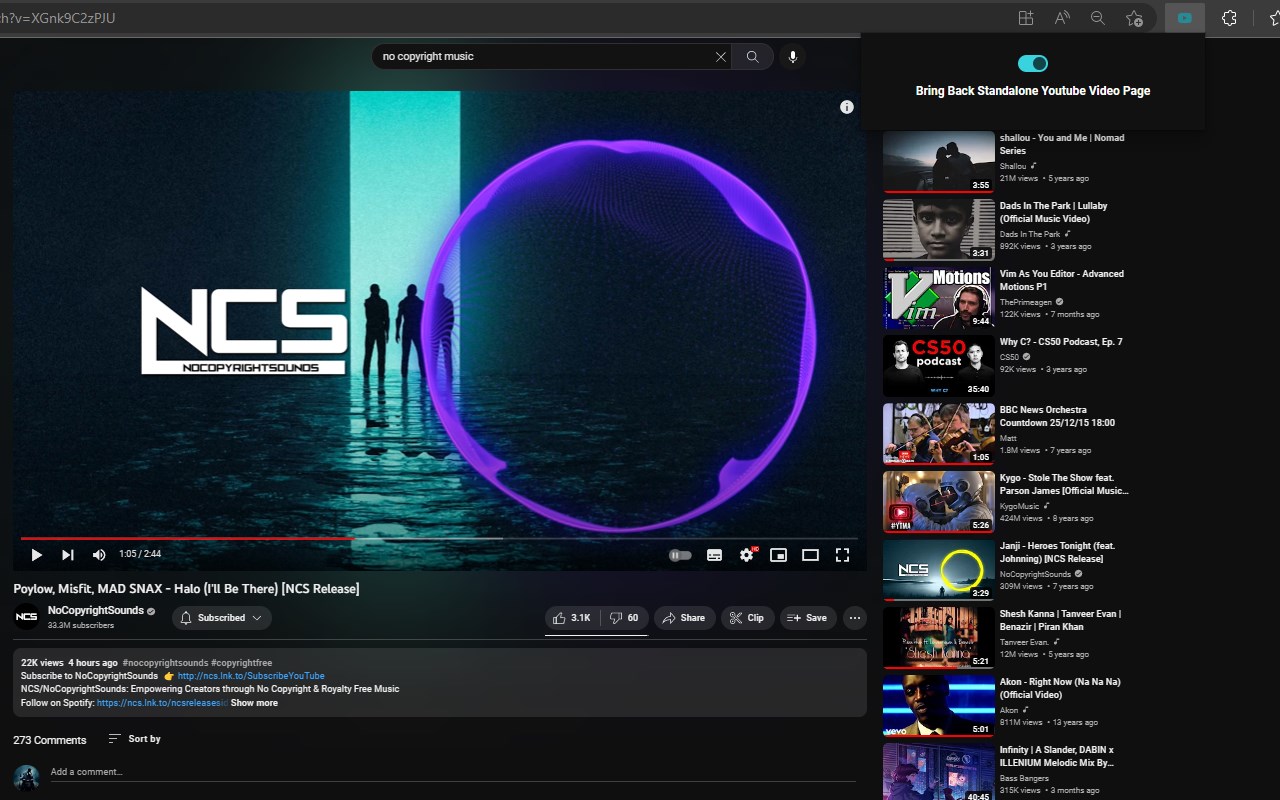Open the player settings gear
Screen dimensions: 1280x800
[746, 555]
